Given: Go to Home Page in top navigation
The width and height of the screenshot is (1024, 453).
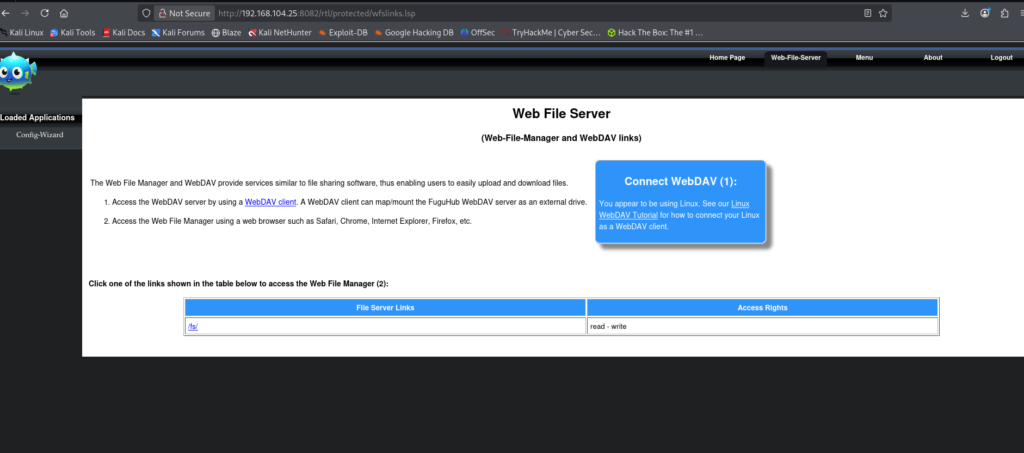Looking at the screenshot, I should point(727,58).
